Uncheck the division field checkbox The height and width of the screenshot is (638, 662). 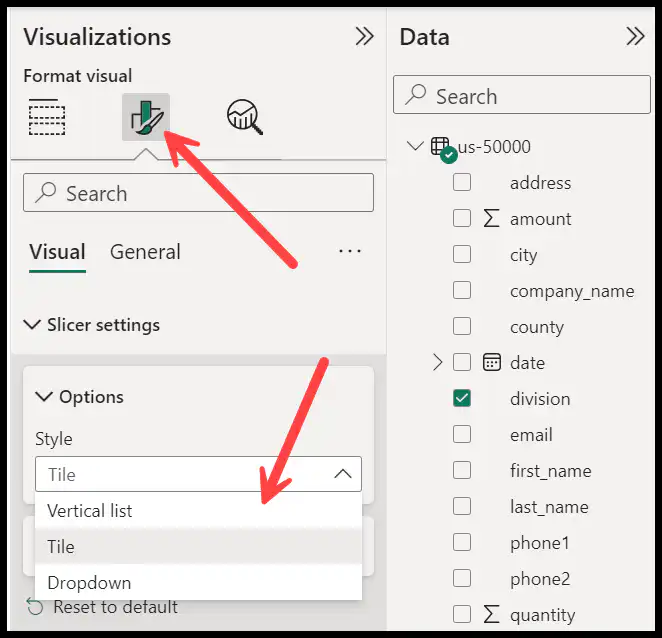coord(462,398)
